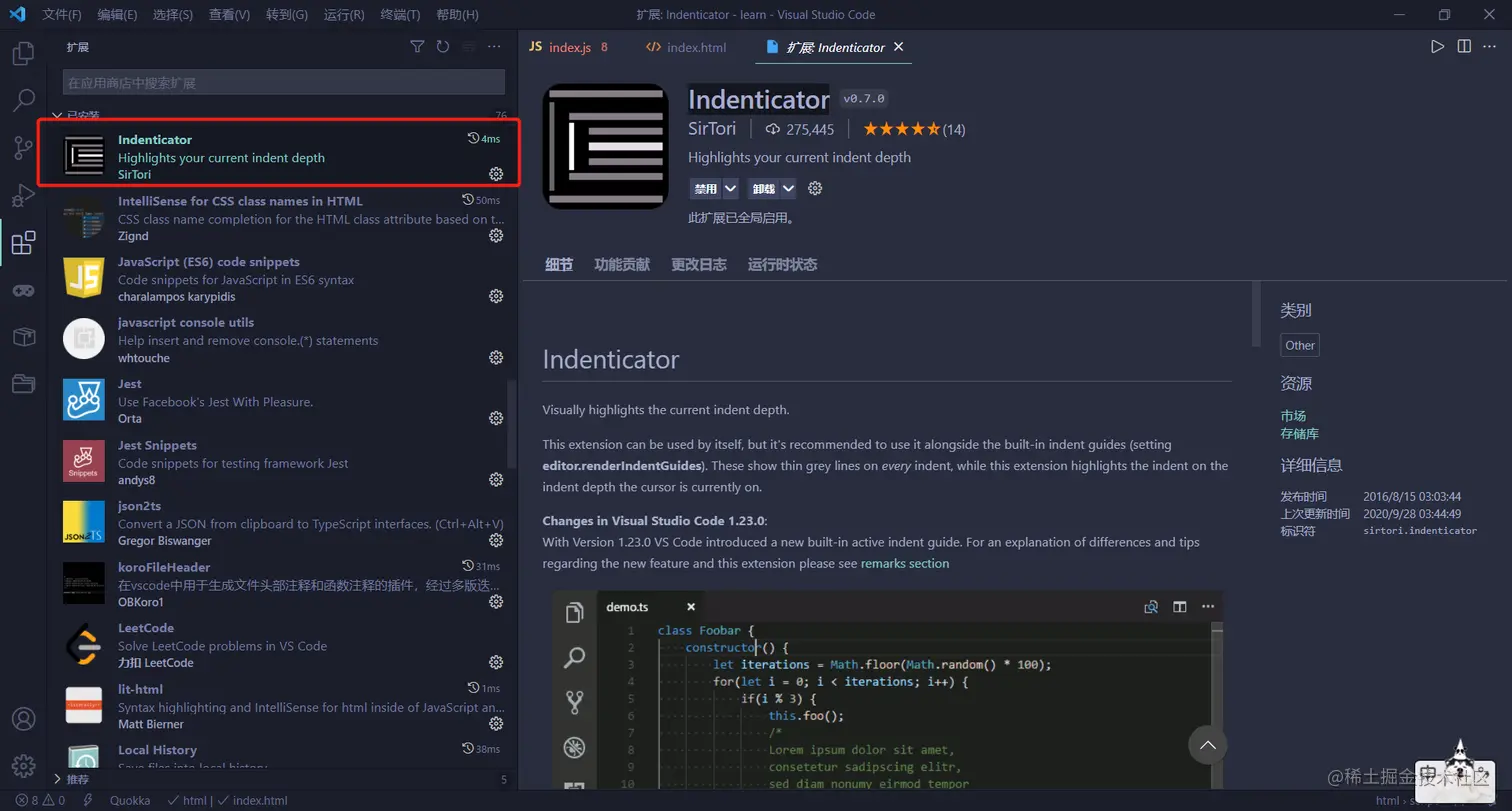Open the package box activity bar icon
The image size is (1512, 811).
pos(23,337)
